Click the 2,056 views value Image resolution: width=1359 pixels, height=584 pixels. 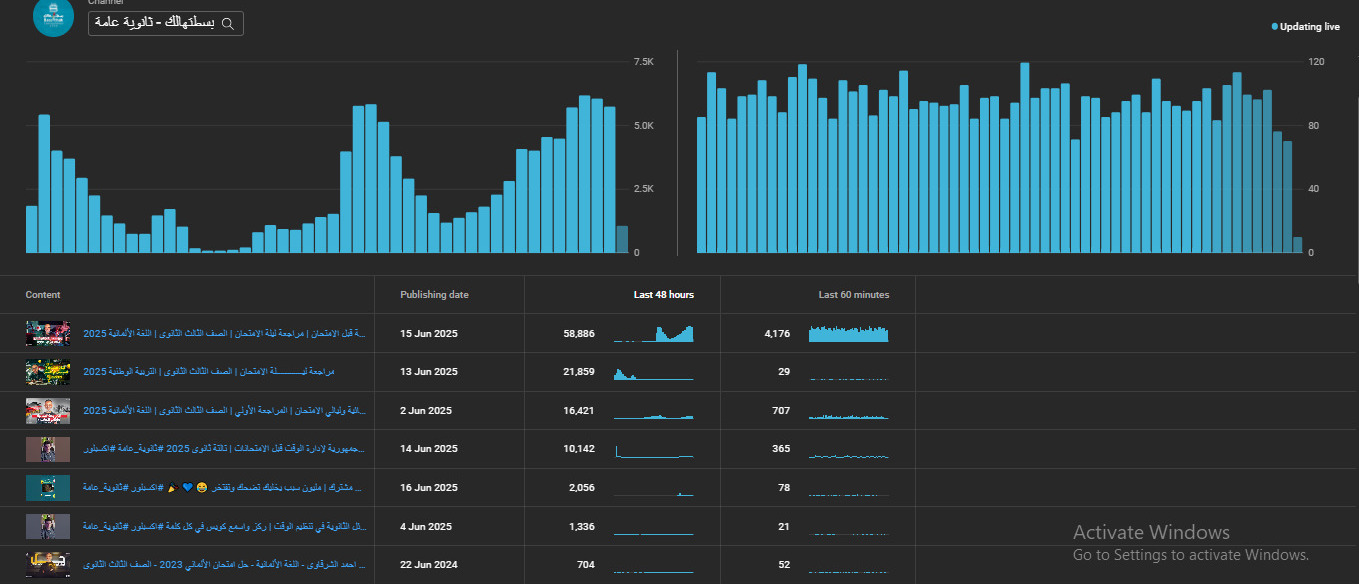coord(582,487)
